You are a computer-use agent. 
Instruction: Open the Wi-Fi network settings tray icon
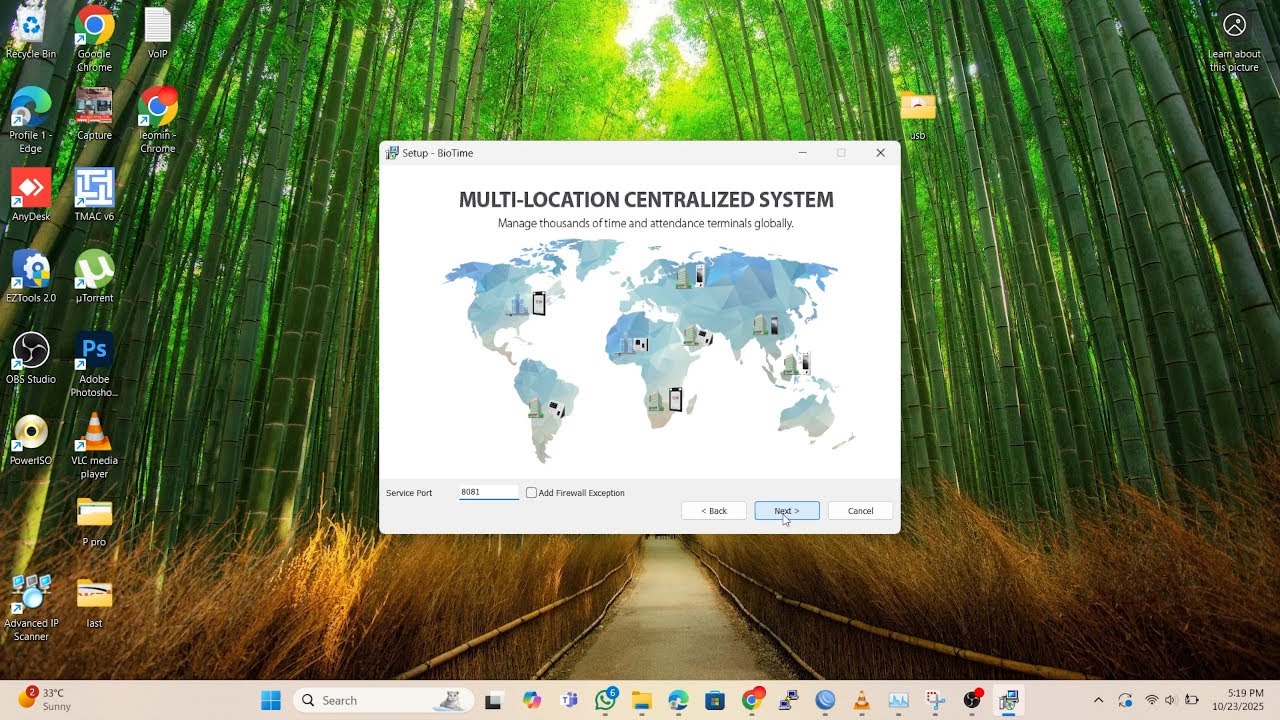pos(1151,700)
